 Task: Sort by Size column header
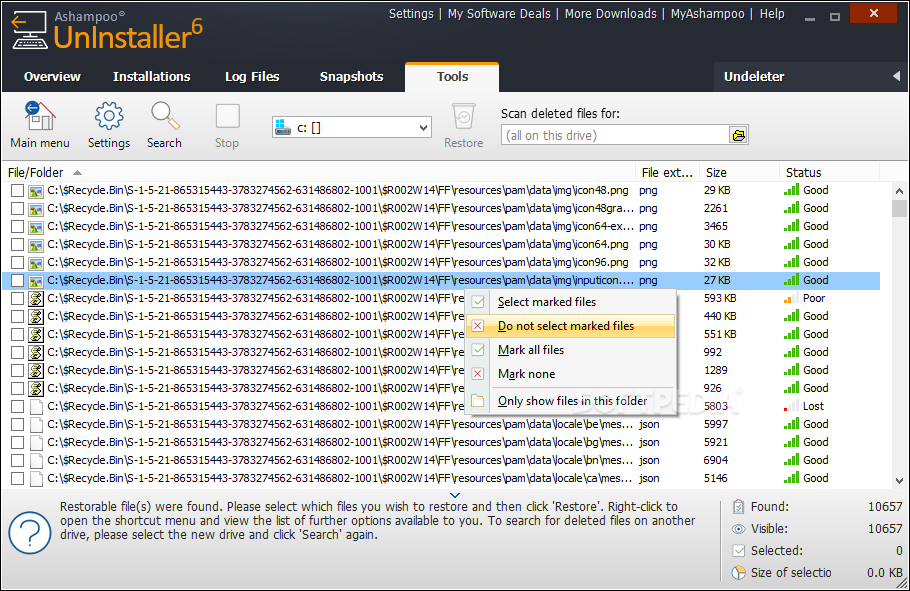pos(739,172)
